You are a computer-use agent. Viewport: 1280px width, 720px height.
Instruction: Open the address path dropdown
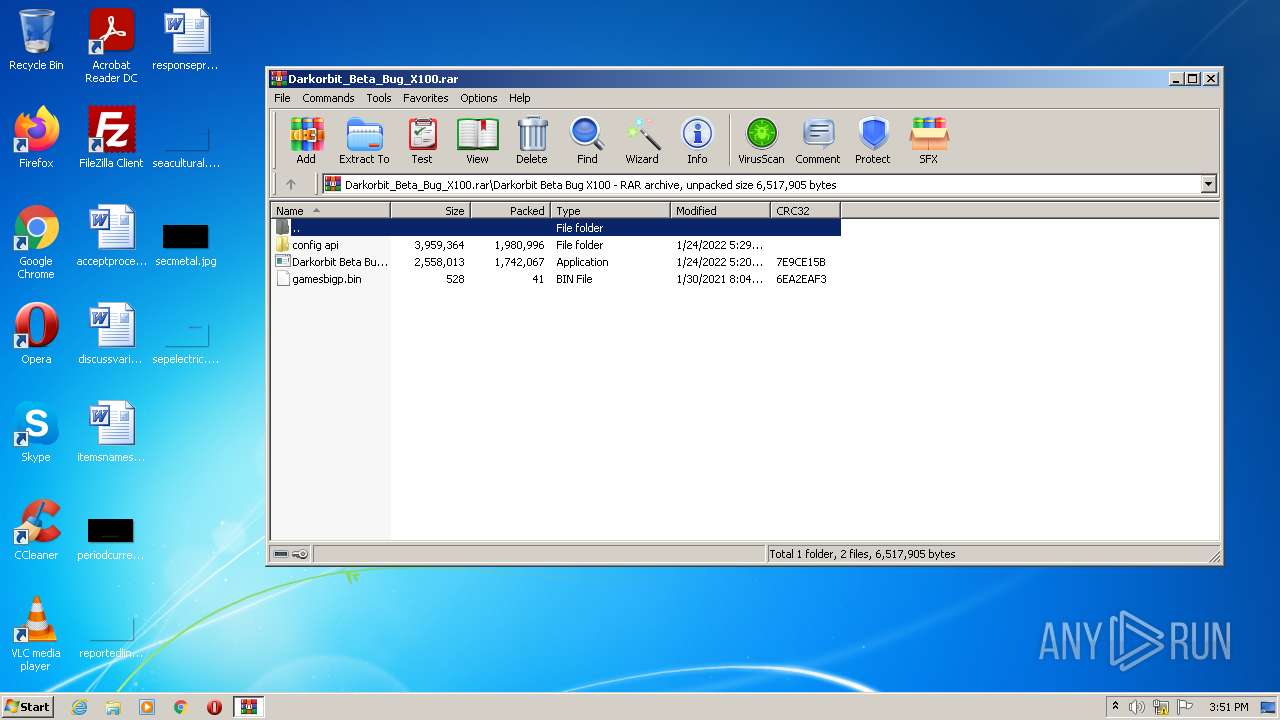[x=1208, y=184]
